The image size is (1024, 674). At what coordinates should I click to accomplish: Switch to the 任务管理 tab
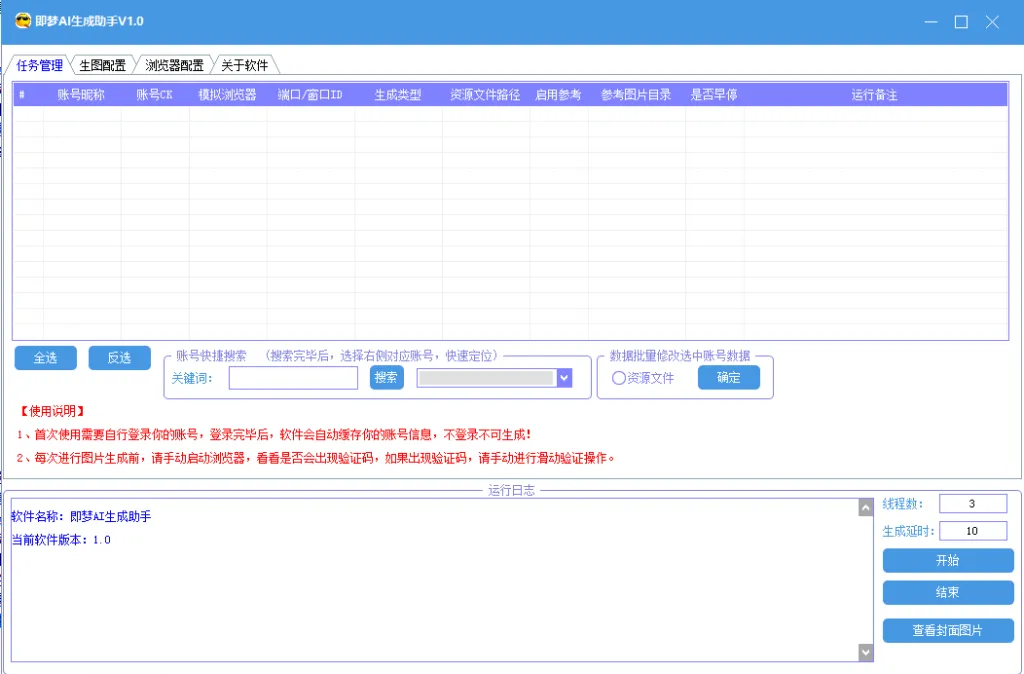[x=39, y=65]
